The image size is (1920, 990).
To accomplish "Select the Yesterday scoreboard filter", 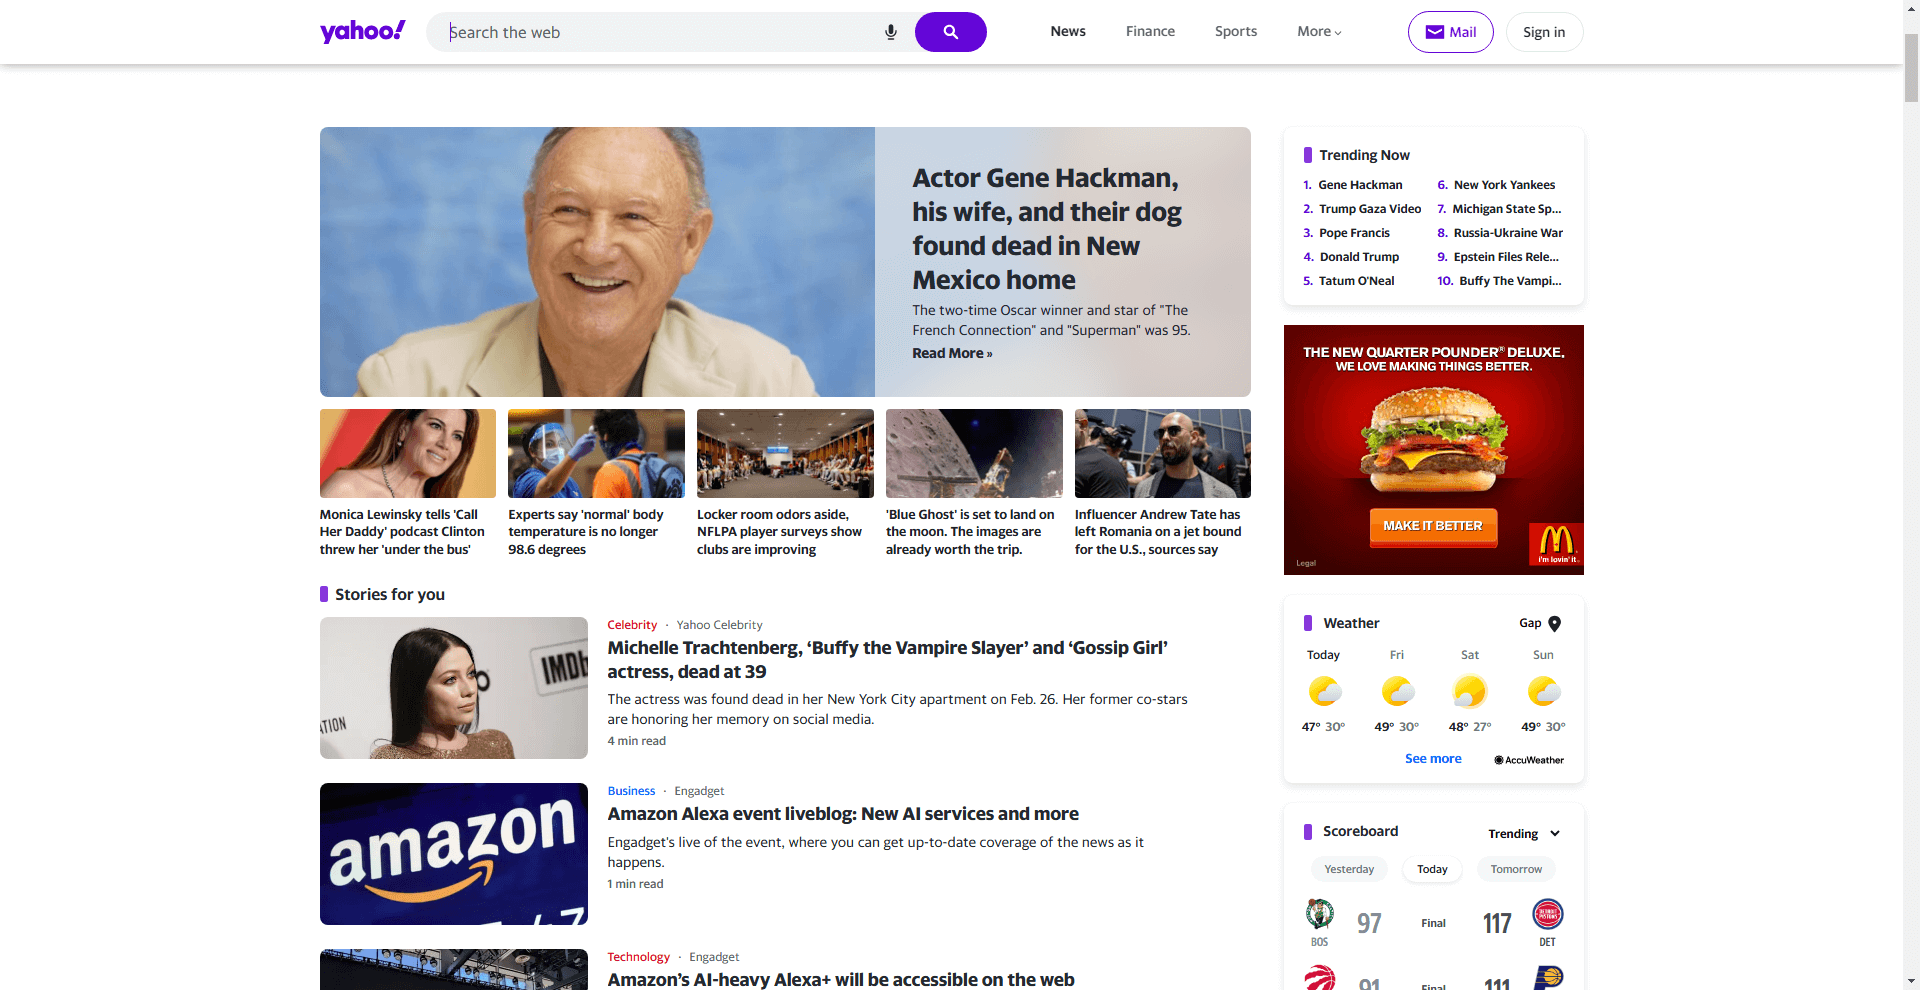I will click(1348, 869).
